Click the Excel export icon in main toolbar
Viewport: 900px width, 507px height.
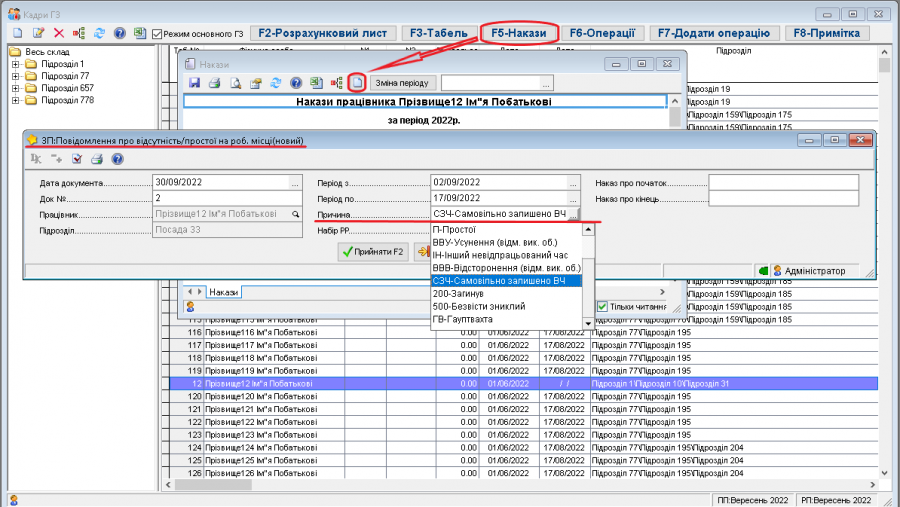pos(139,33)
